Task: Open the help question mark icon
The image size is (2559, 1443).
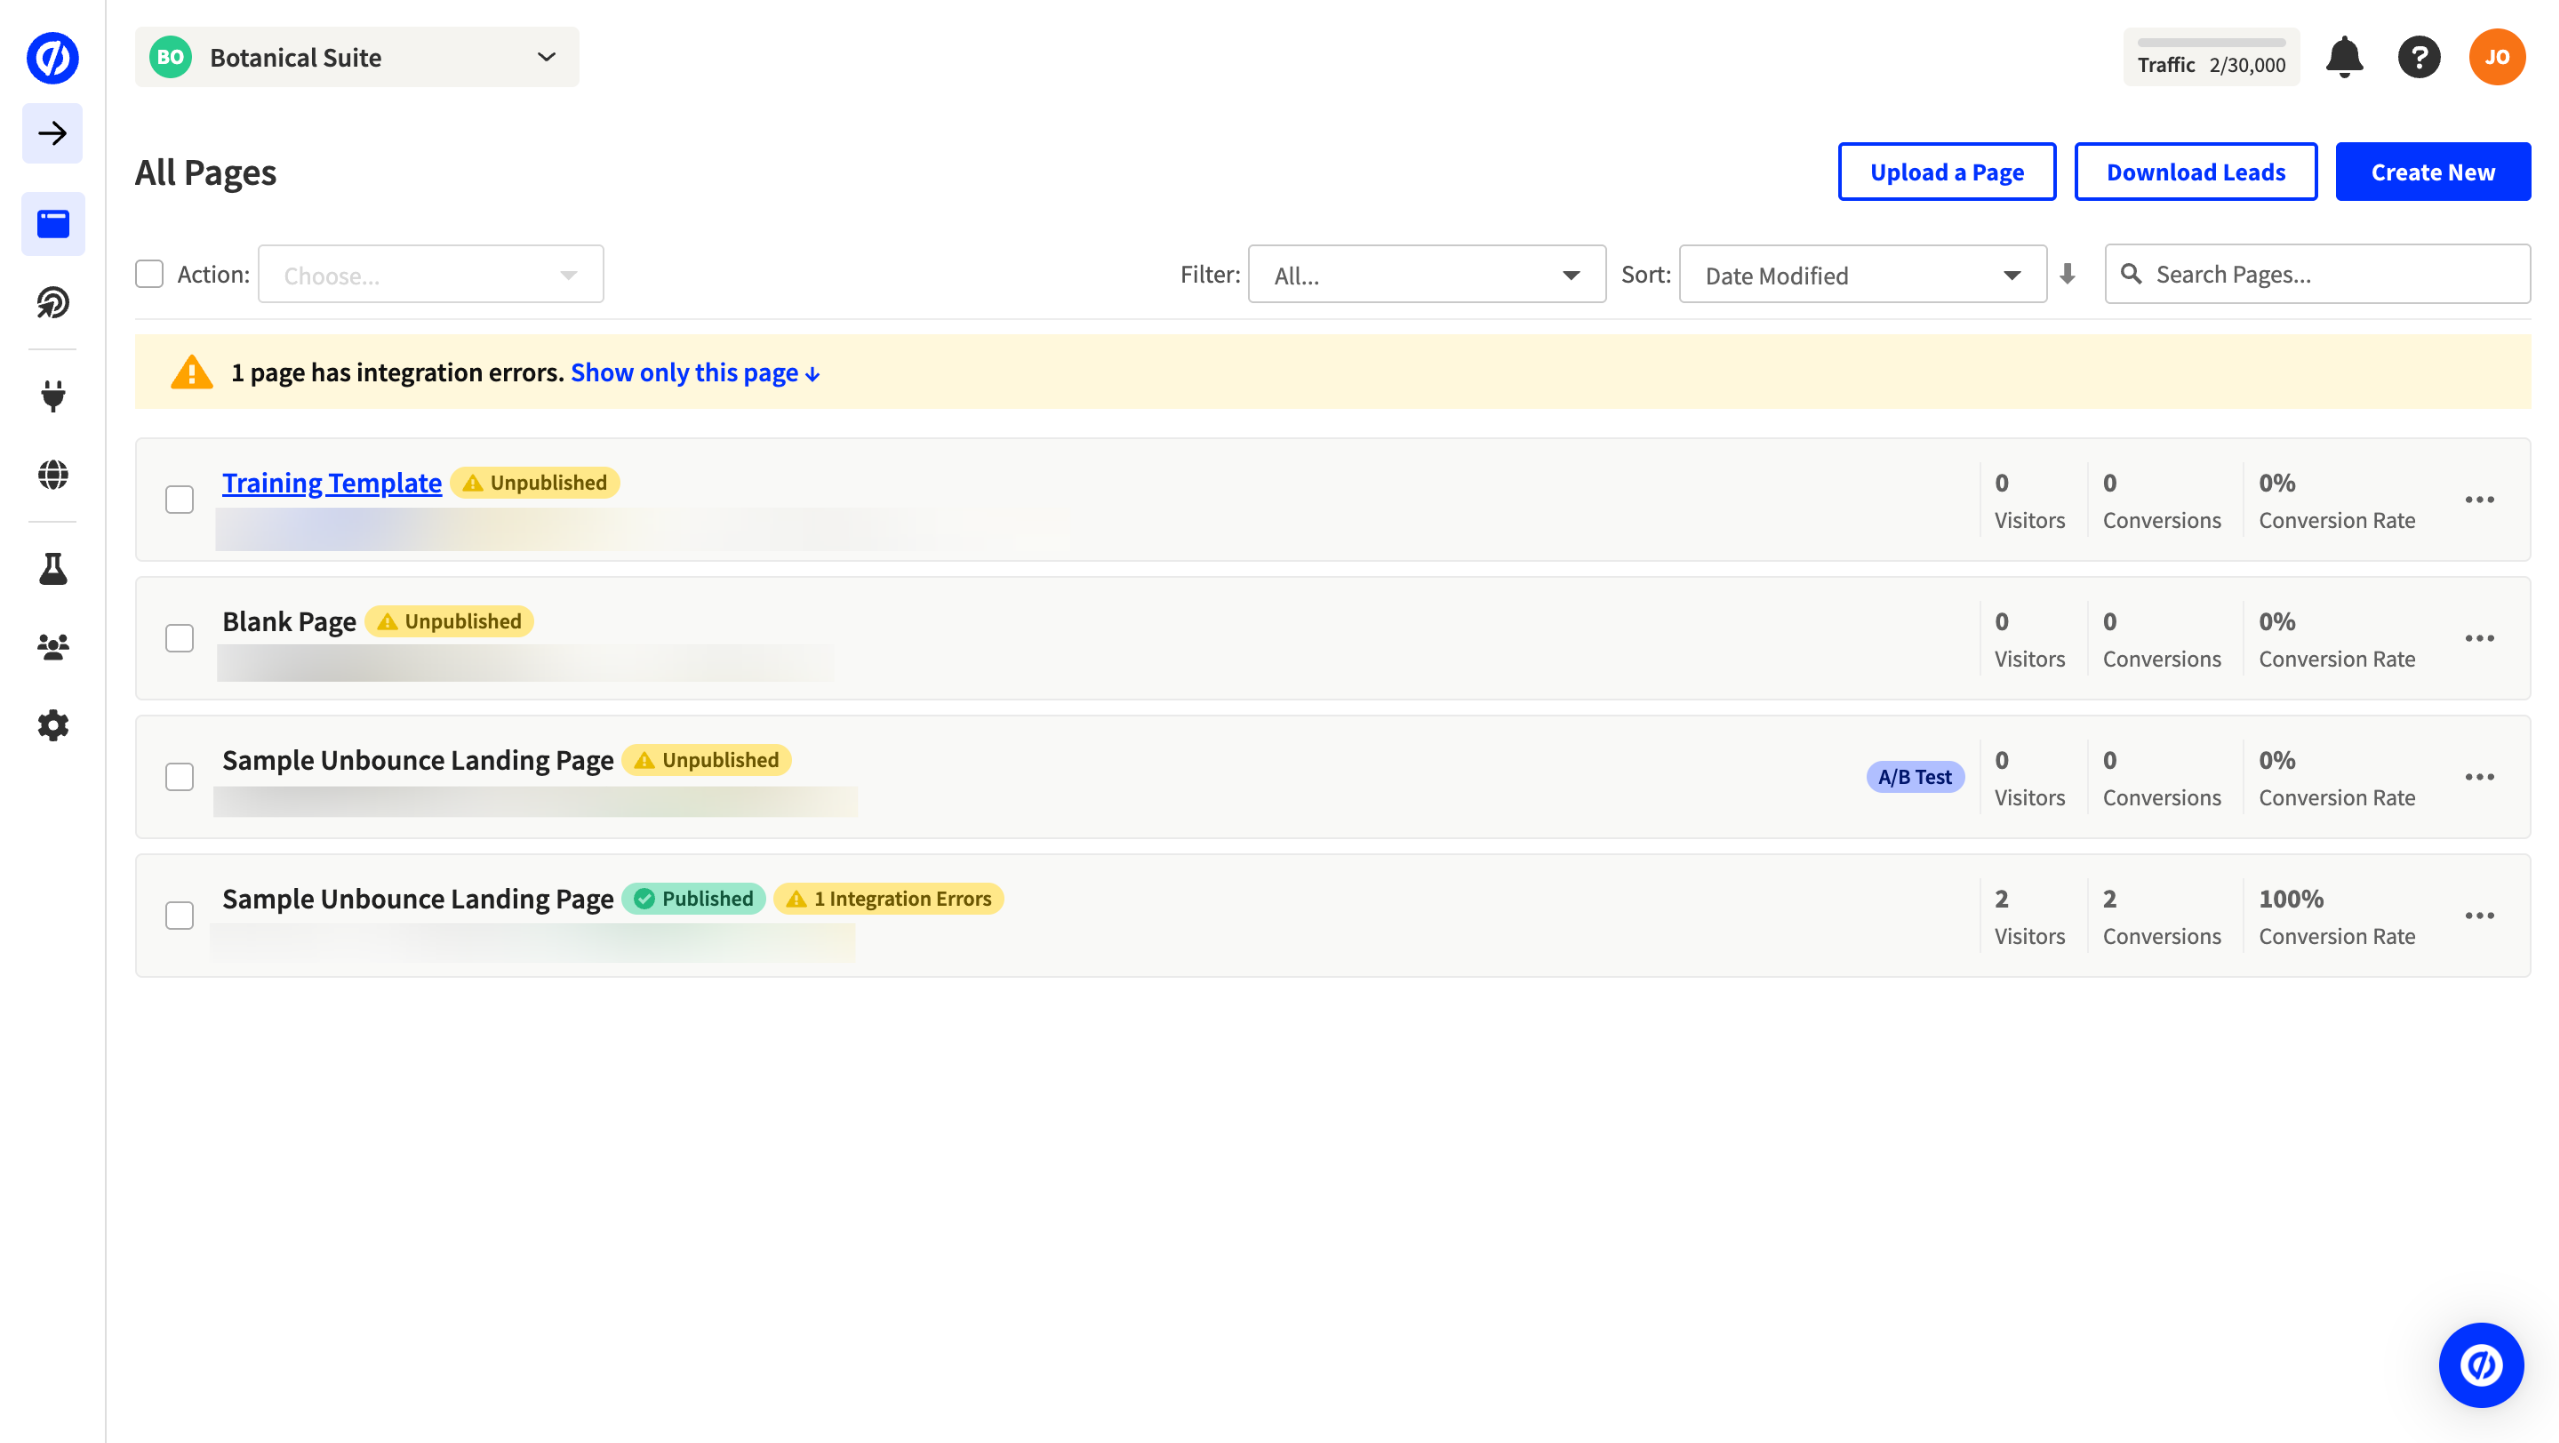Action: coord(2418,58)
